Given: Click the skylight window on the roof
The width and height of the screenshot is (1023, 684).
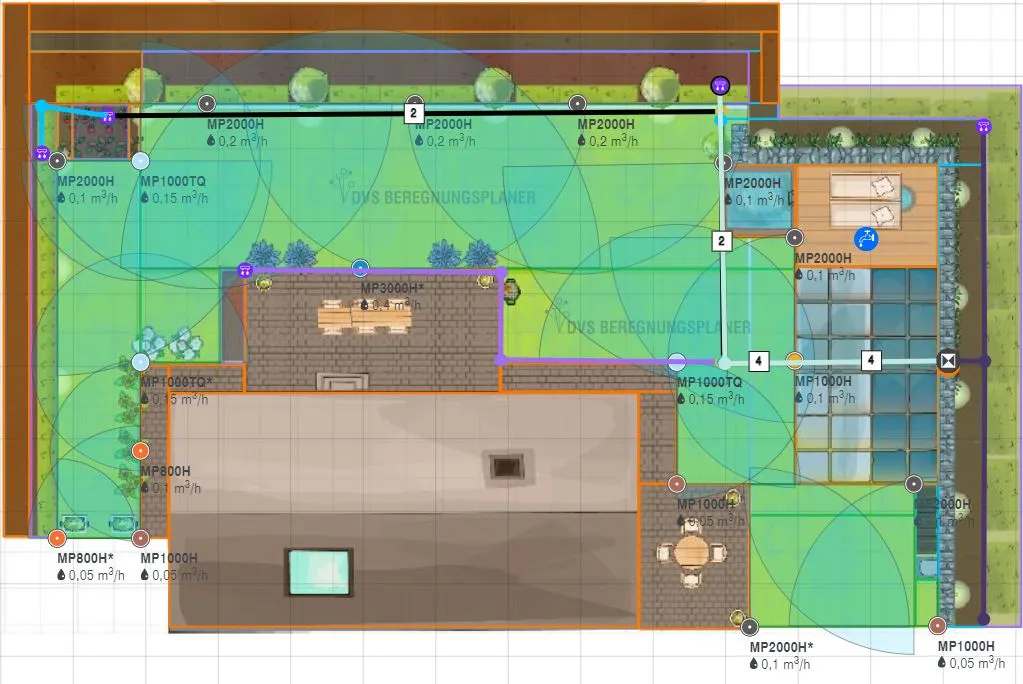Looking at the screenshot, I should pyautogui.click(x=319, y=572).
